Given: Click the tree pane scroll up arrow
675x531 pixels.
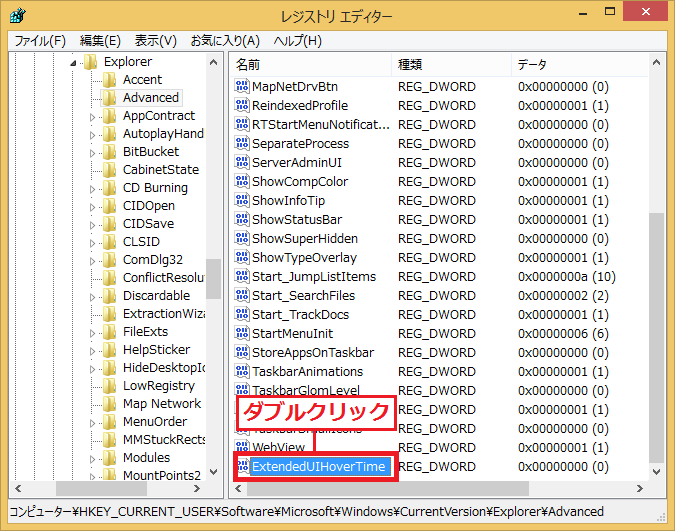Looking at the screenshot, I should (214, 62).
